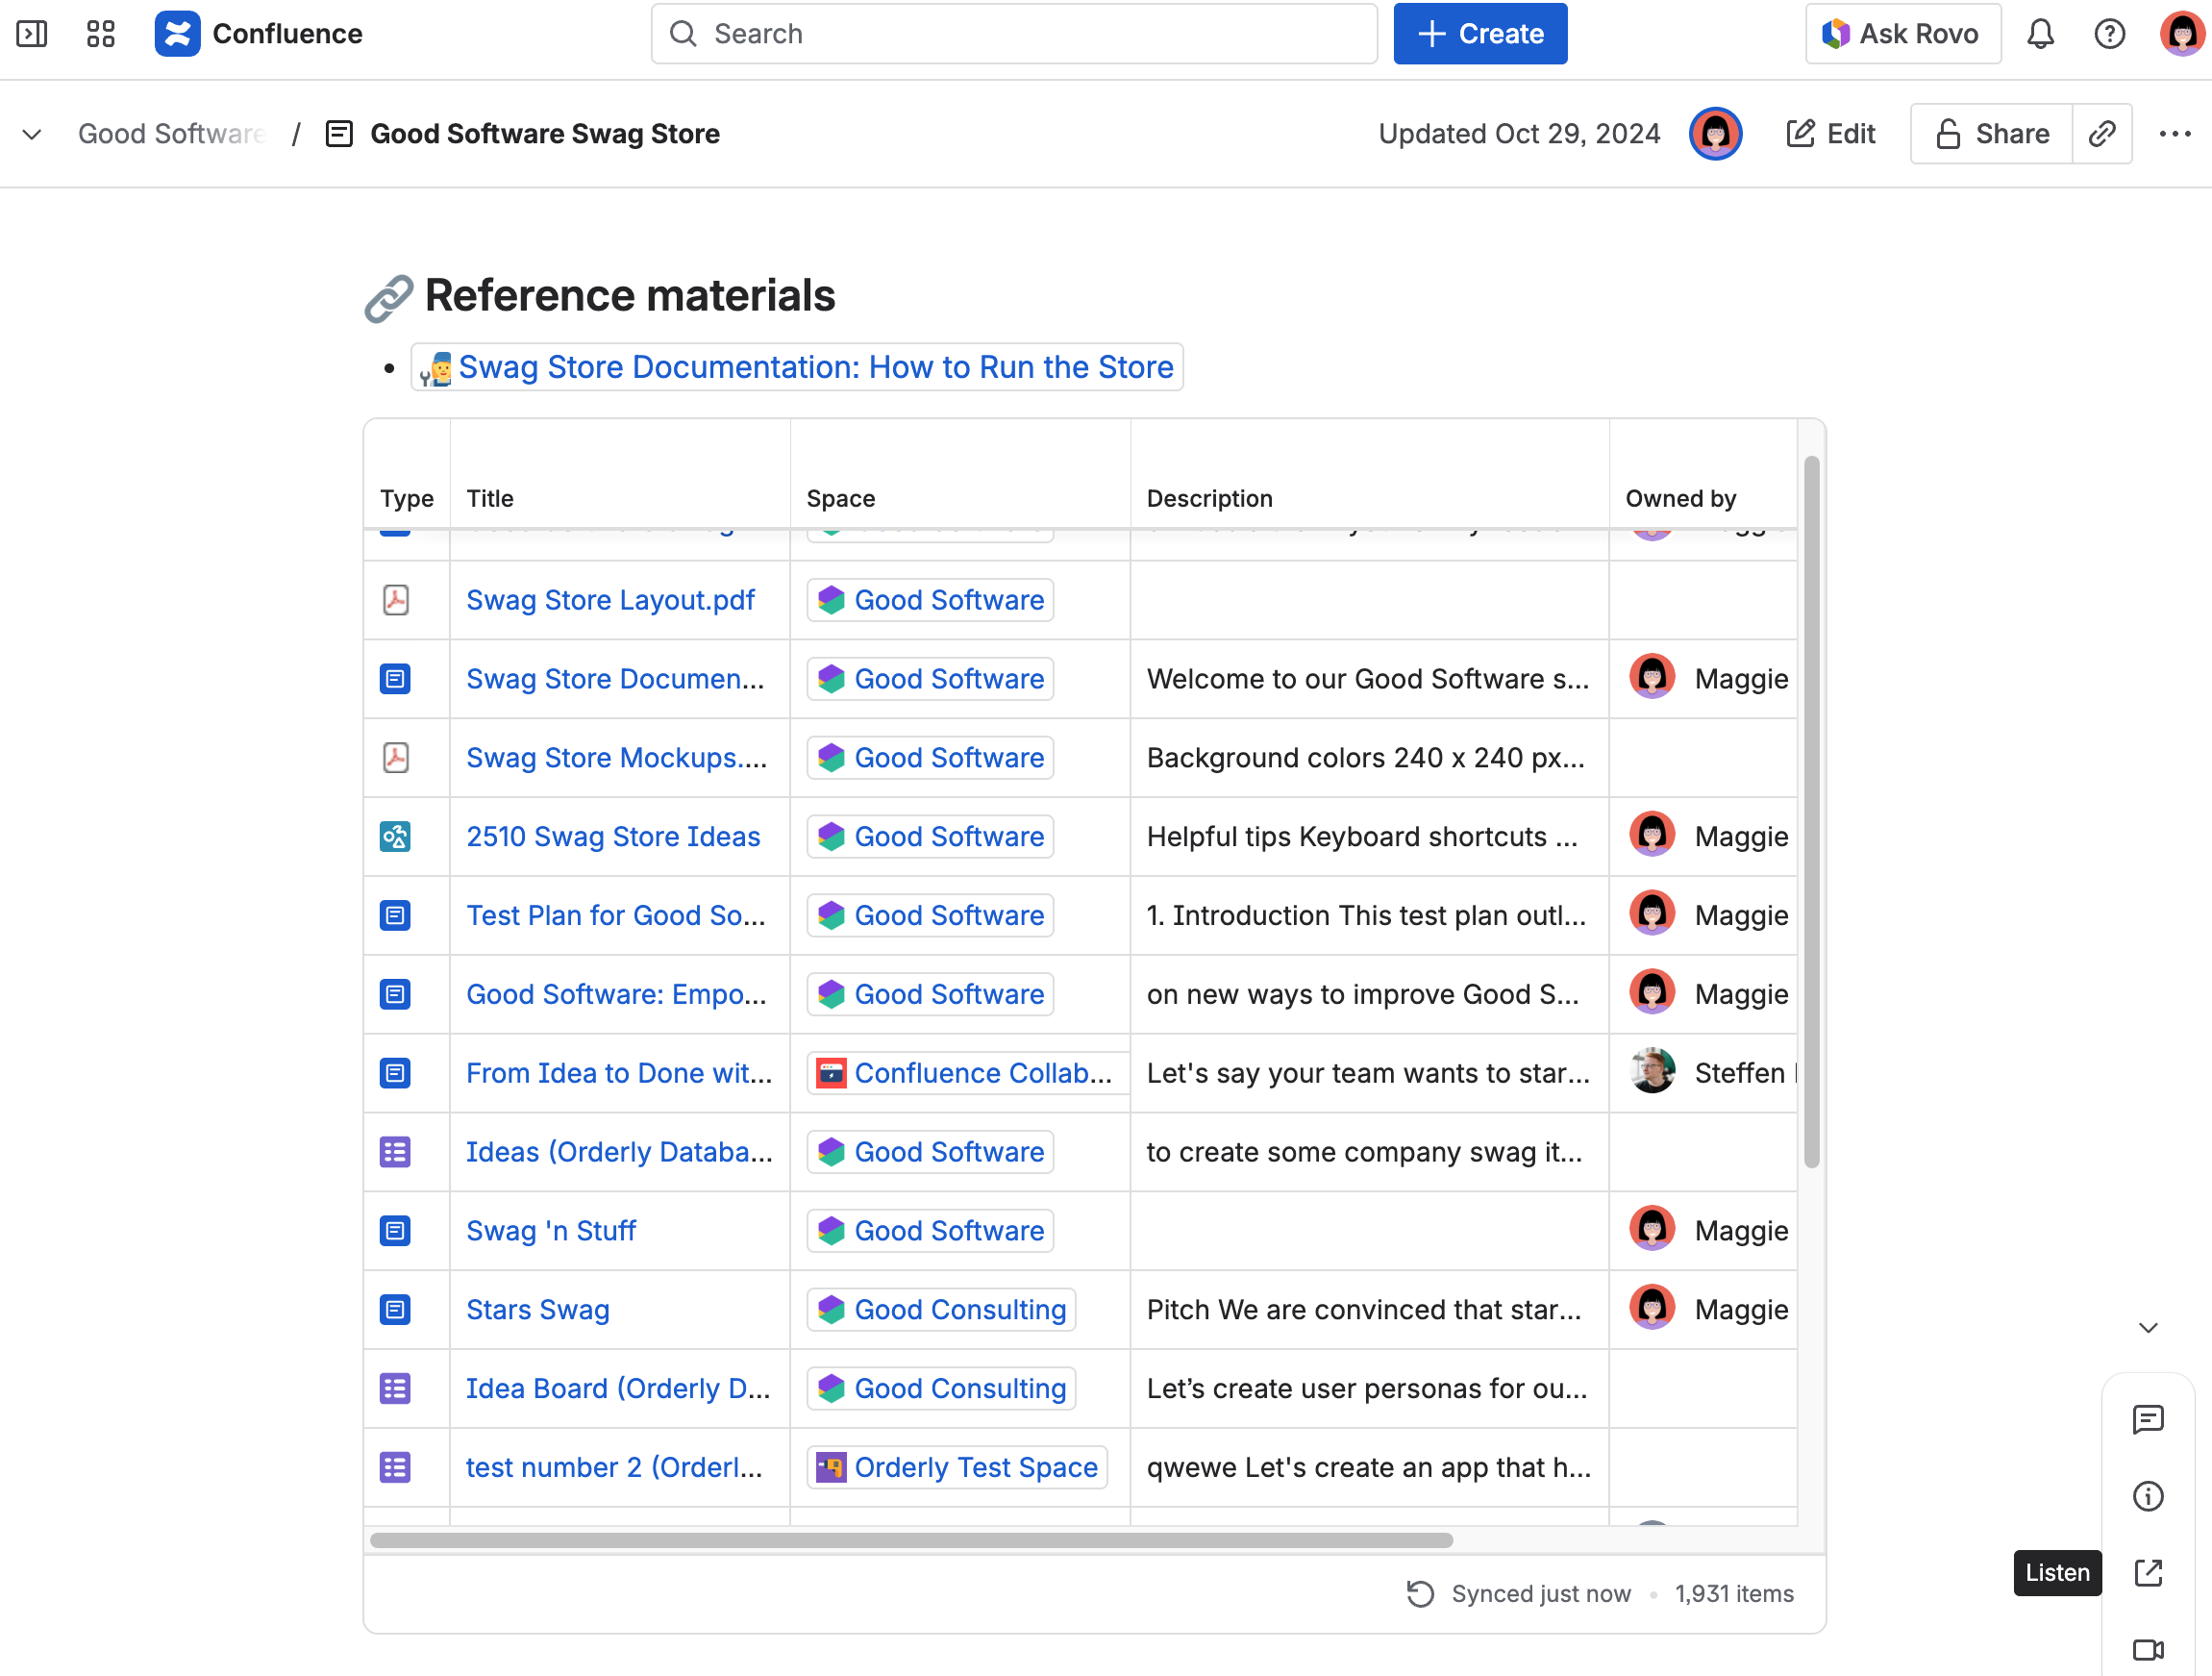Open the Swag Store Layout.pdf link

pyautogui.click(x=610, y=600)
